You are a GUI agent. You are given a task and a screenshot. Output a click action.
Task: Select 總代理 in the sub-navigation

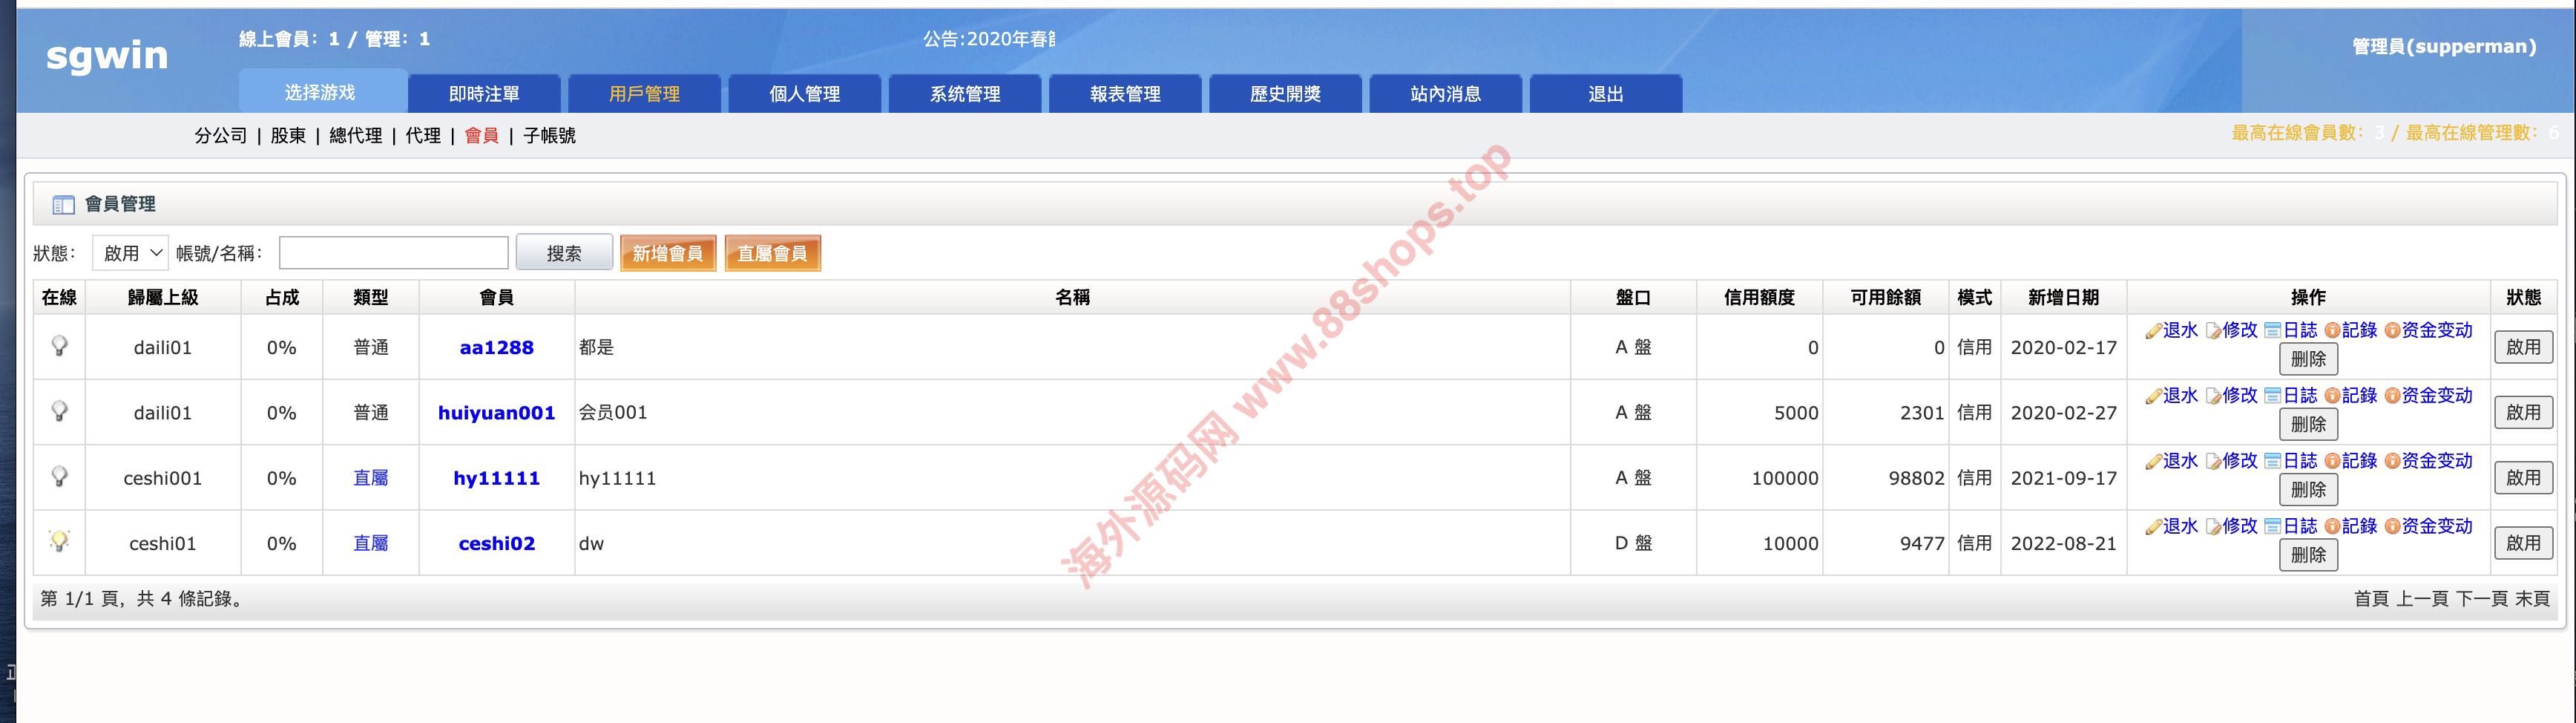tap(355, 136)
